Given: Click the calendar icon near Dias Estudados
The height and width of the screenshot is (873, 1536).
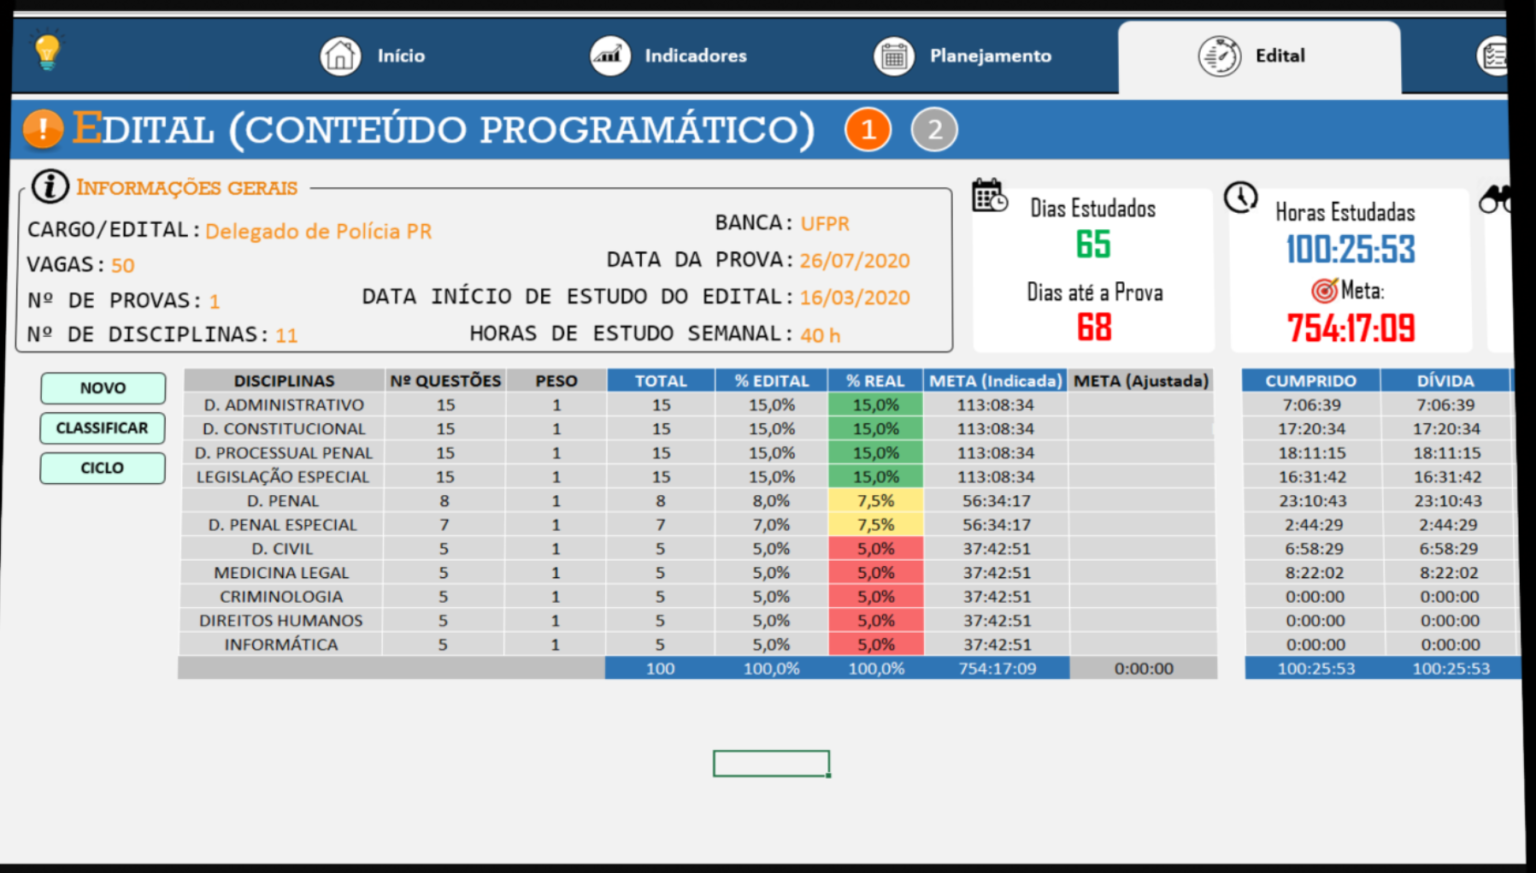Looking at the screenshot, I should [x=989, y=195].
